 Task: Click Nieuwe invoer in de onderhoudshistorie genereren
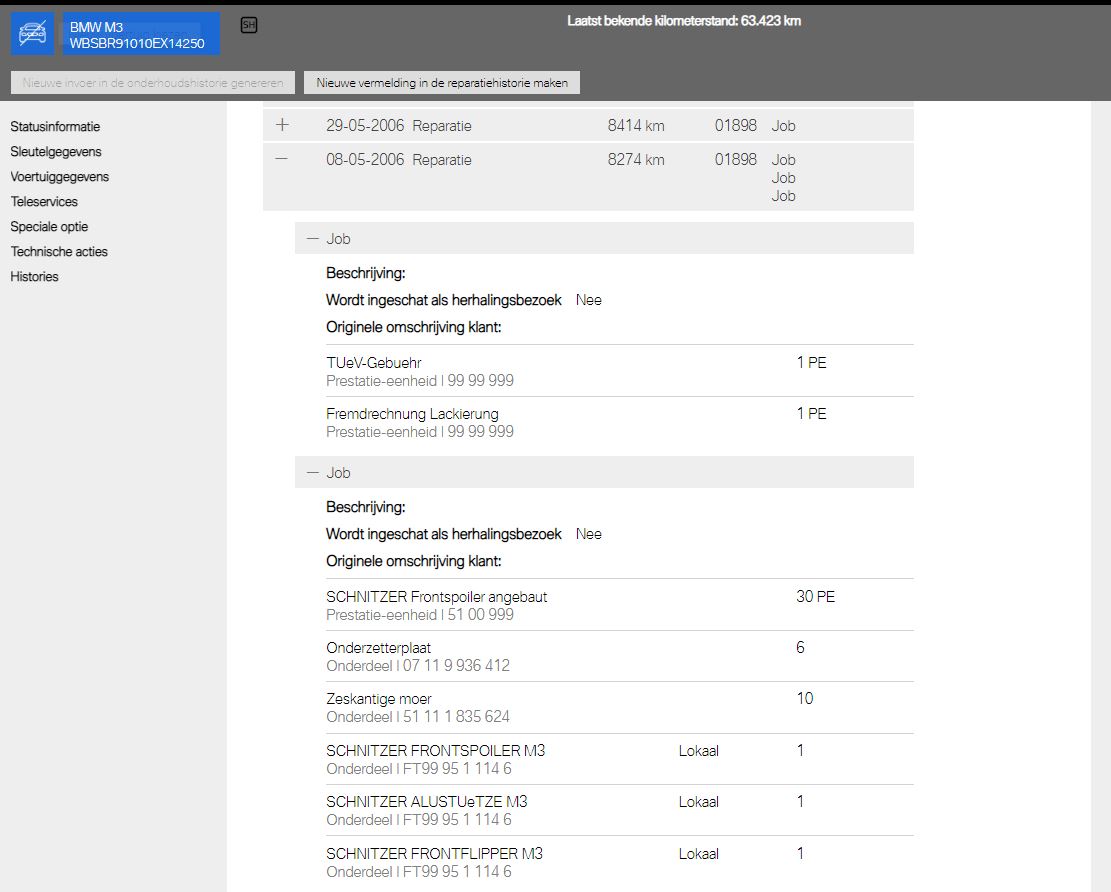152,82
